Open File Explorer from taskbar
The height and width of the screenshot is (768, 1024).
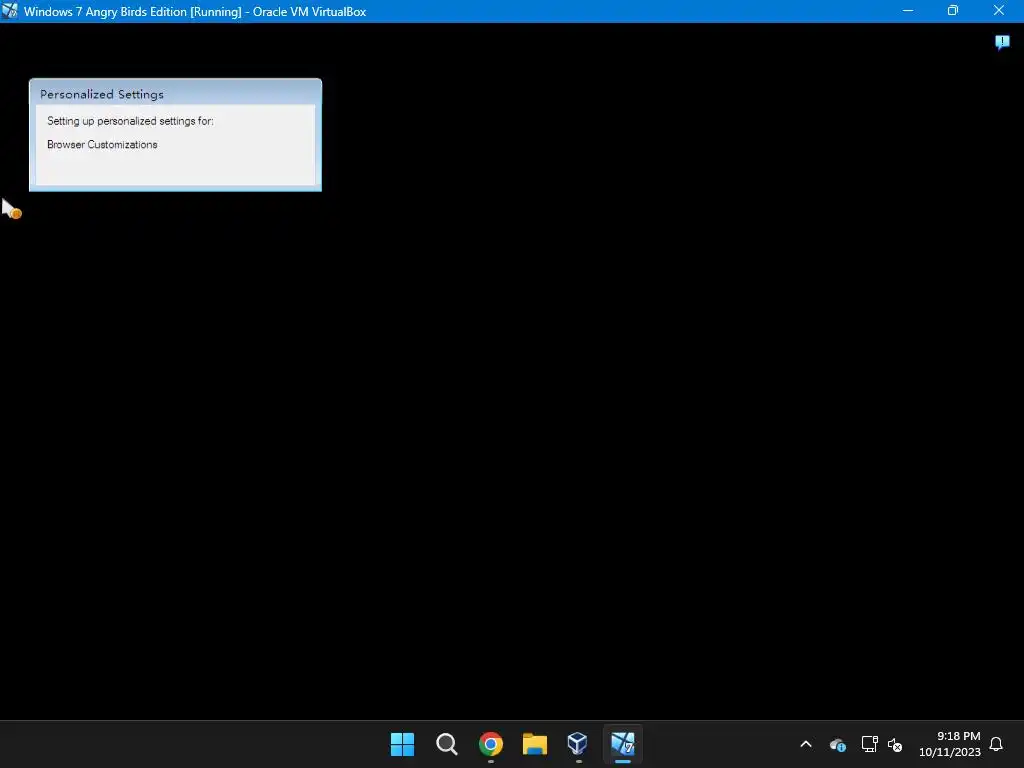pyautogui.click(x=535, y=744)
